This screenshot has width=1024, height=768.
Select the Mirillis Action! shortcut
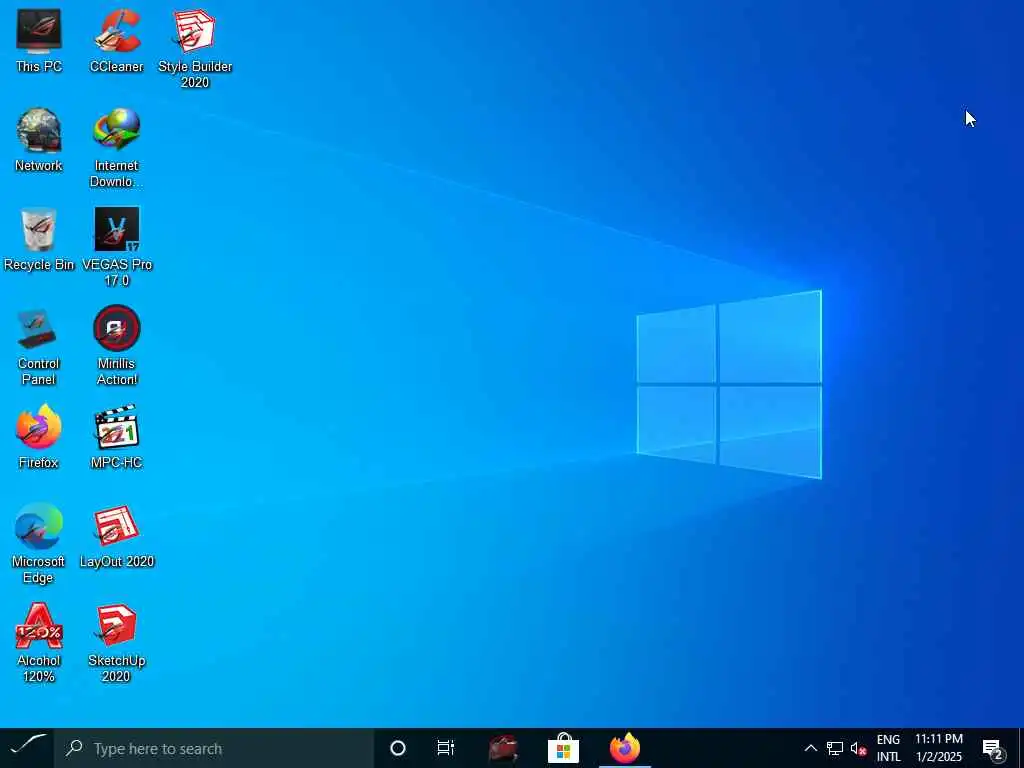click(x=116, y=346)
